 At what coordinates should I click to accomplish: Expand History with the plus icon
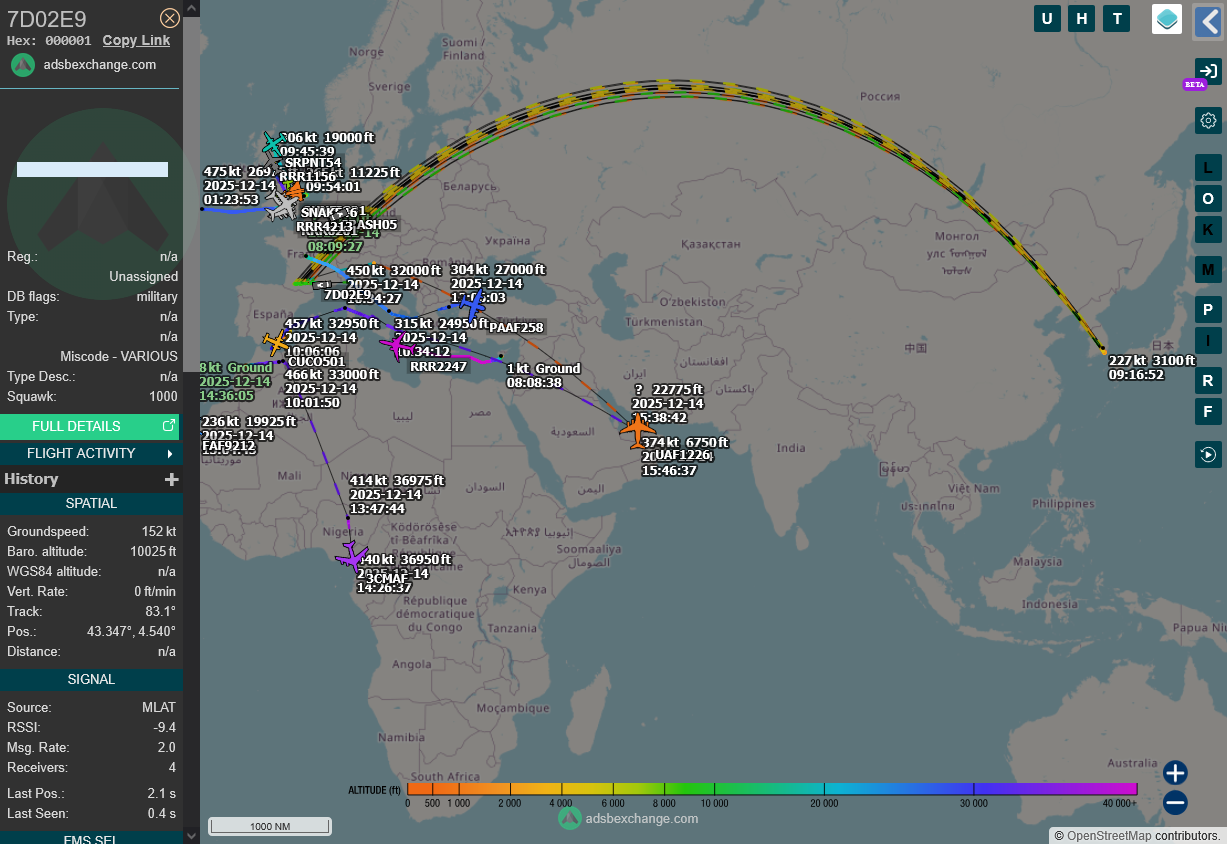click(x=171, y=479)
